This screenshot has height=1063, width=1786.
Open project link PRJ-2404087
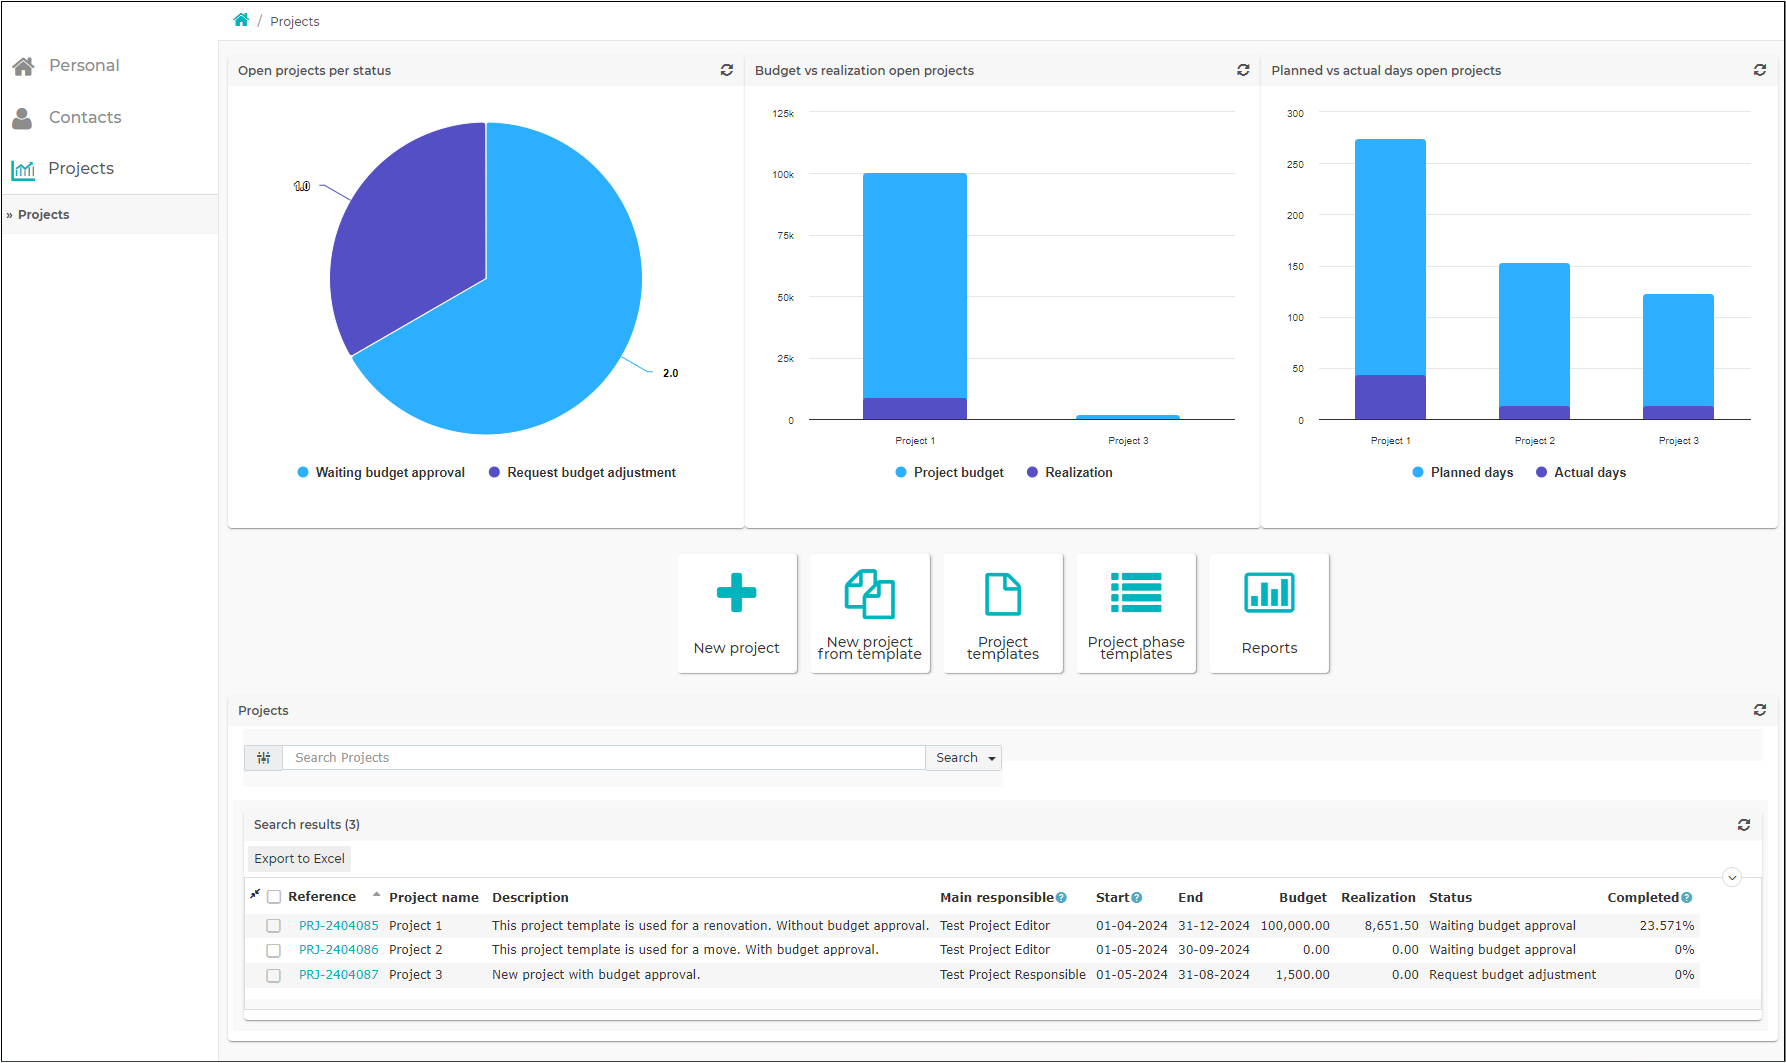339,975
